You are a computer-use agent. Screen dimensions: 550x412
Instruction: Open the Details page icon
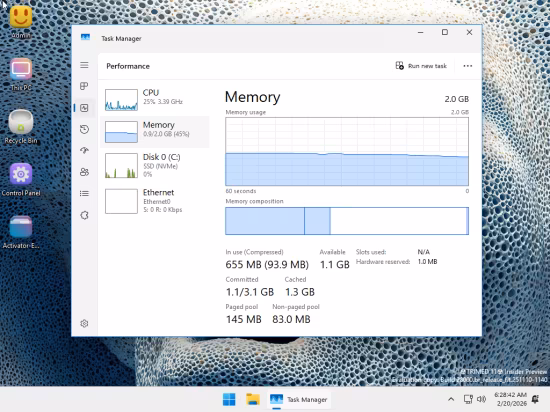84,194
